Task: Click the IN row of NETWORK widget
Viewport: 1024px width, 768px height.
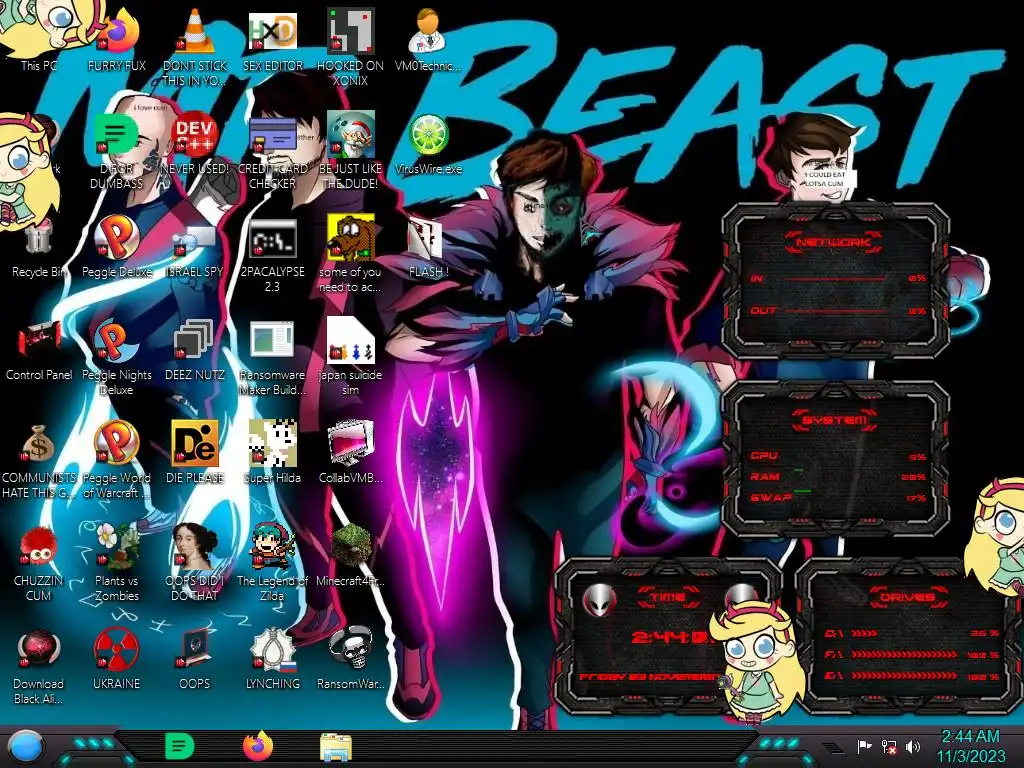Action: pyautogui.click(x=838, y=278)
